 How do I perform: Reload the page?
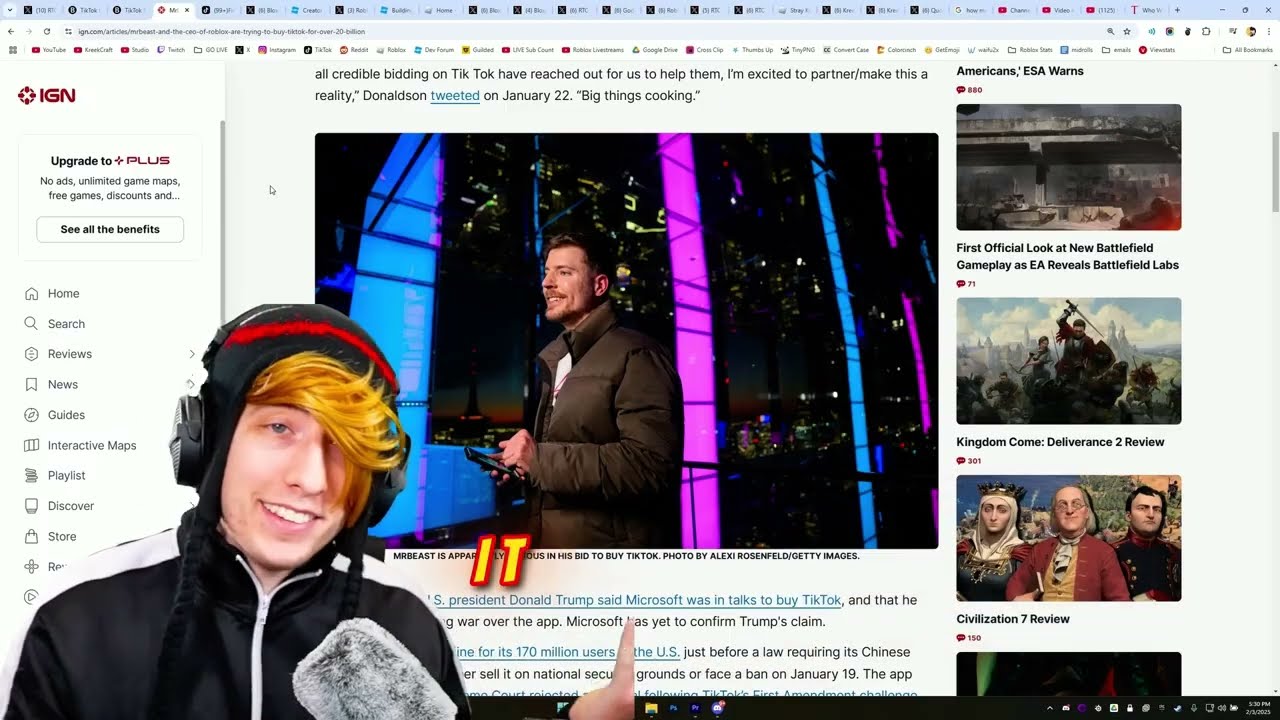(x=46, y=31)
